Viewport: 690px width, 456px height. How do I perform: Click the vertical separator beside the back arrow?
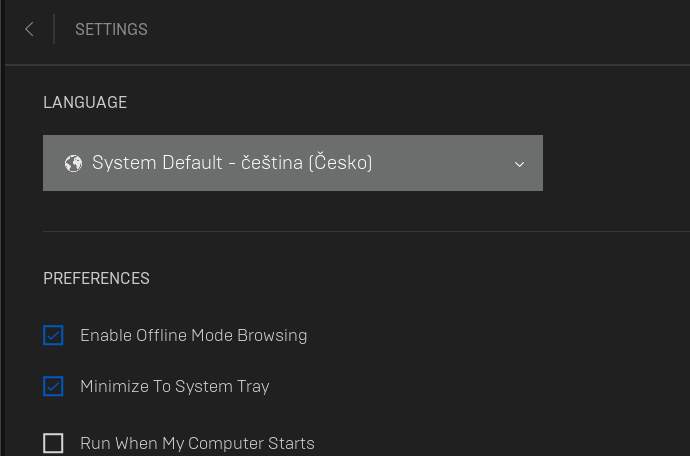54,30
